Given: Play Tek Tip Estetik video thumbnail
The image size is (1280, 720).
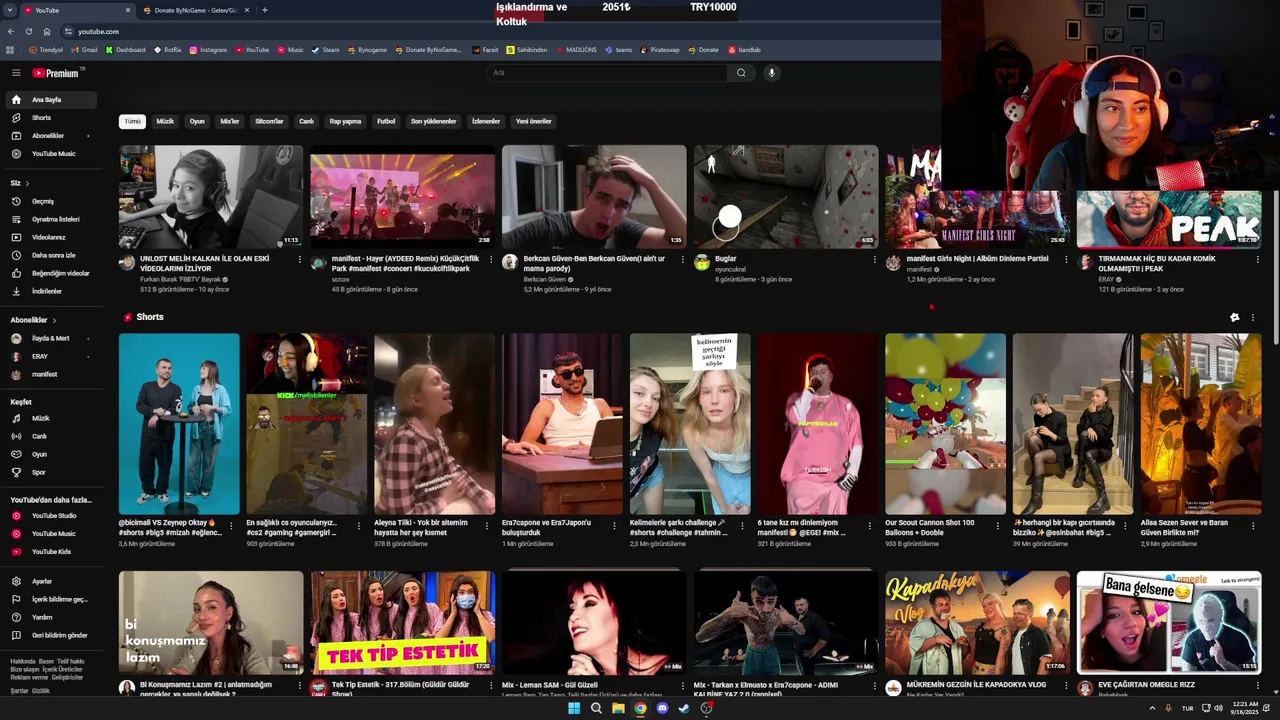Looking at the screenshot, I should click(x=402, y=622).
